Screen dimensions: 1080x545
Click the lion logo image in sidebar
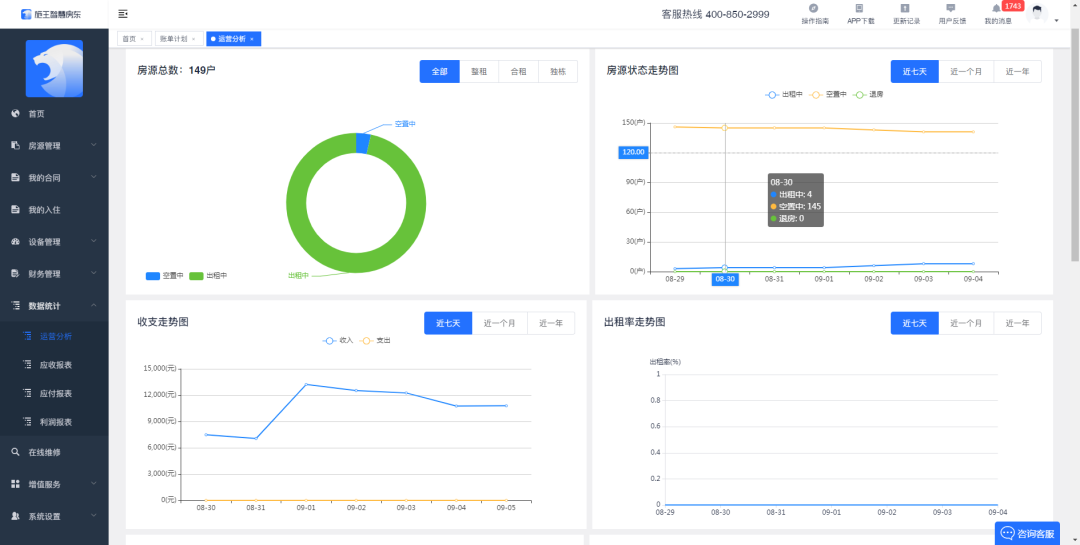[x=54, y=69]
